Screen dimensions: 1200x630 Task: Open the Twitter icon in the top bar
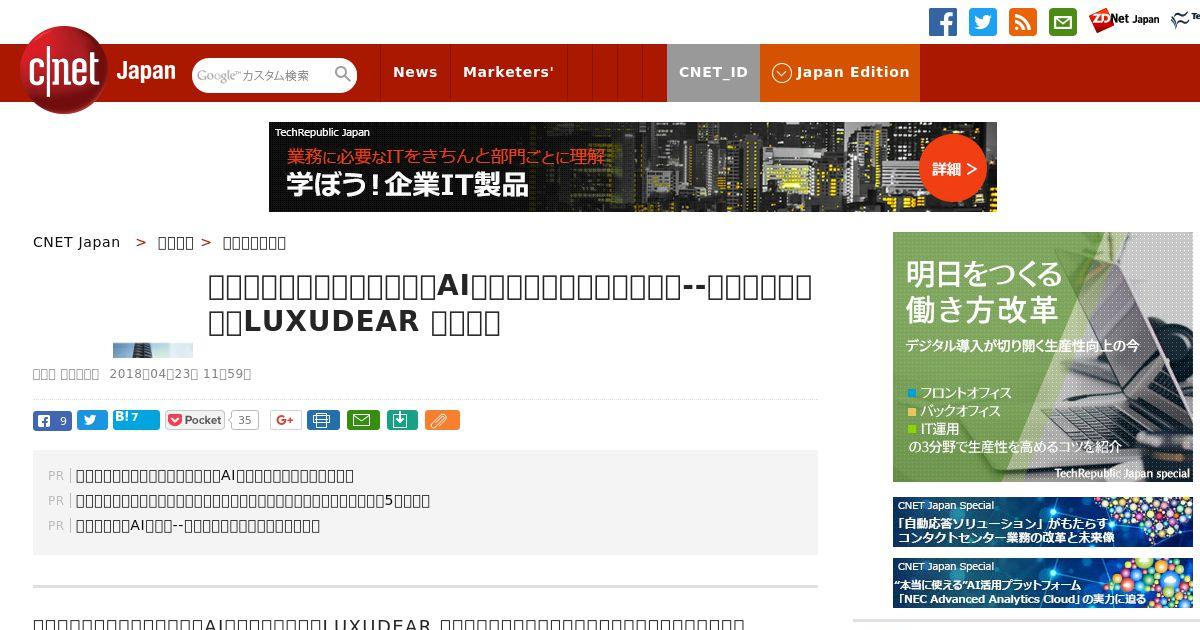click(982, 22)
